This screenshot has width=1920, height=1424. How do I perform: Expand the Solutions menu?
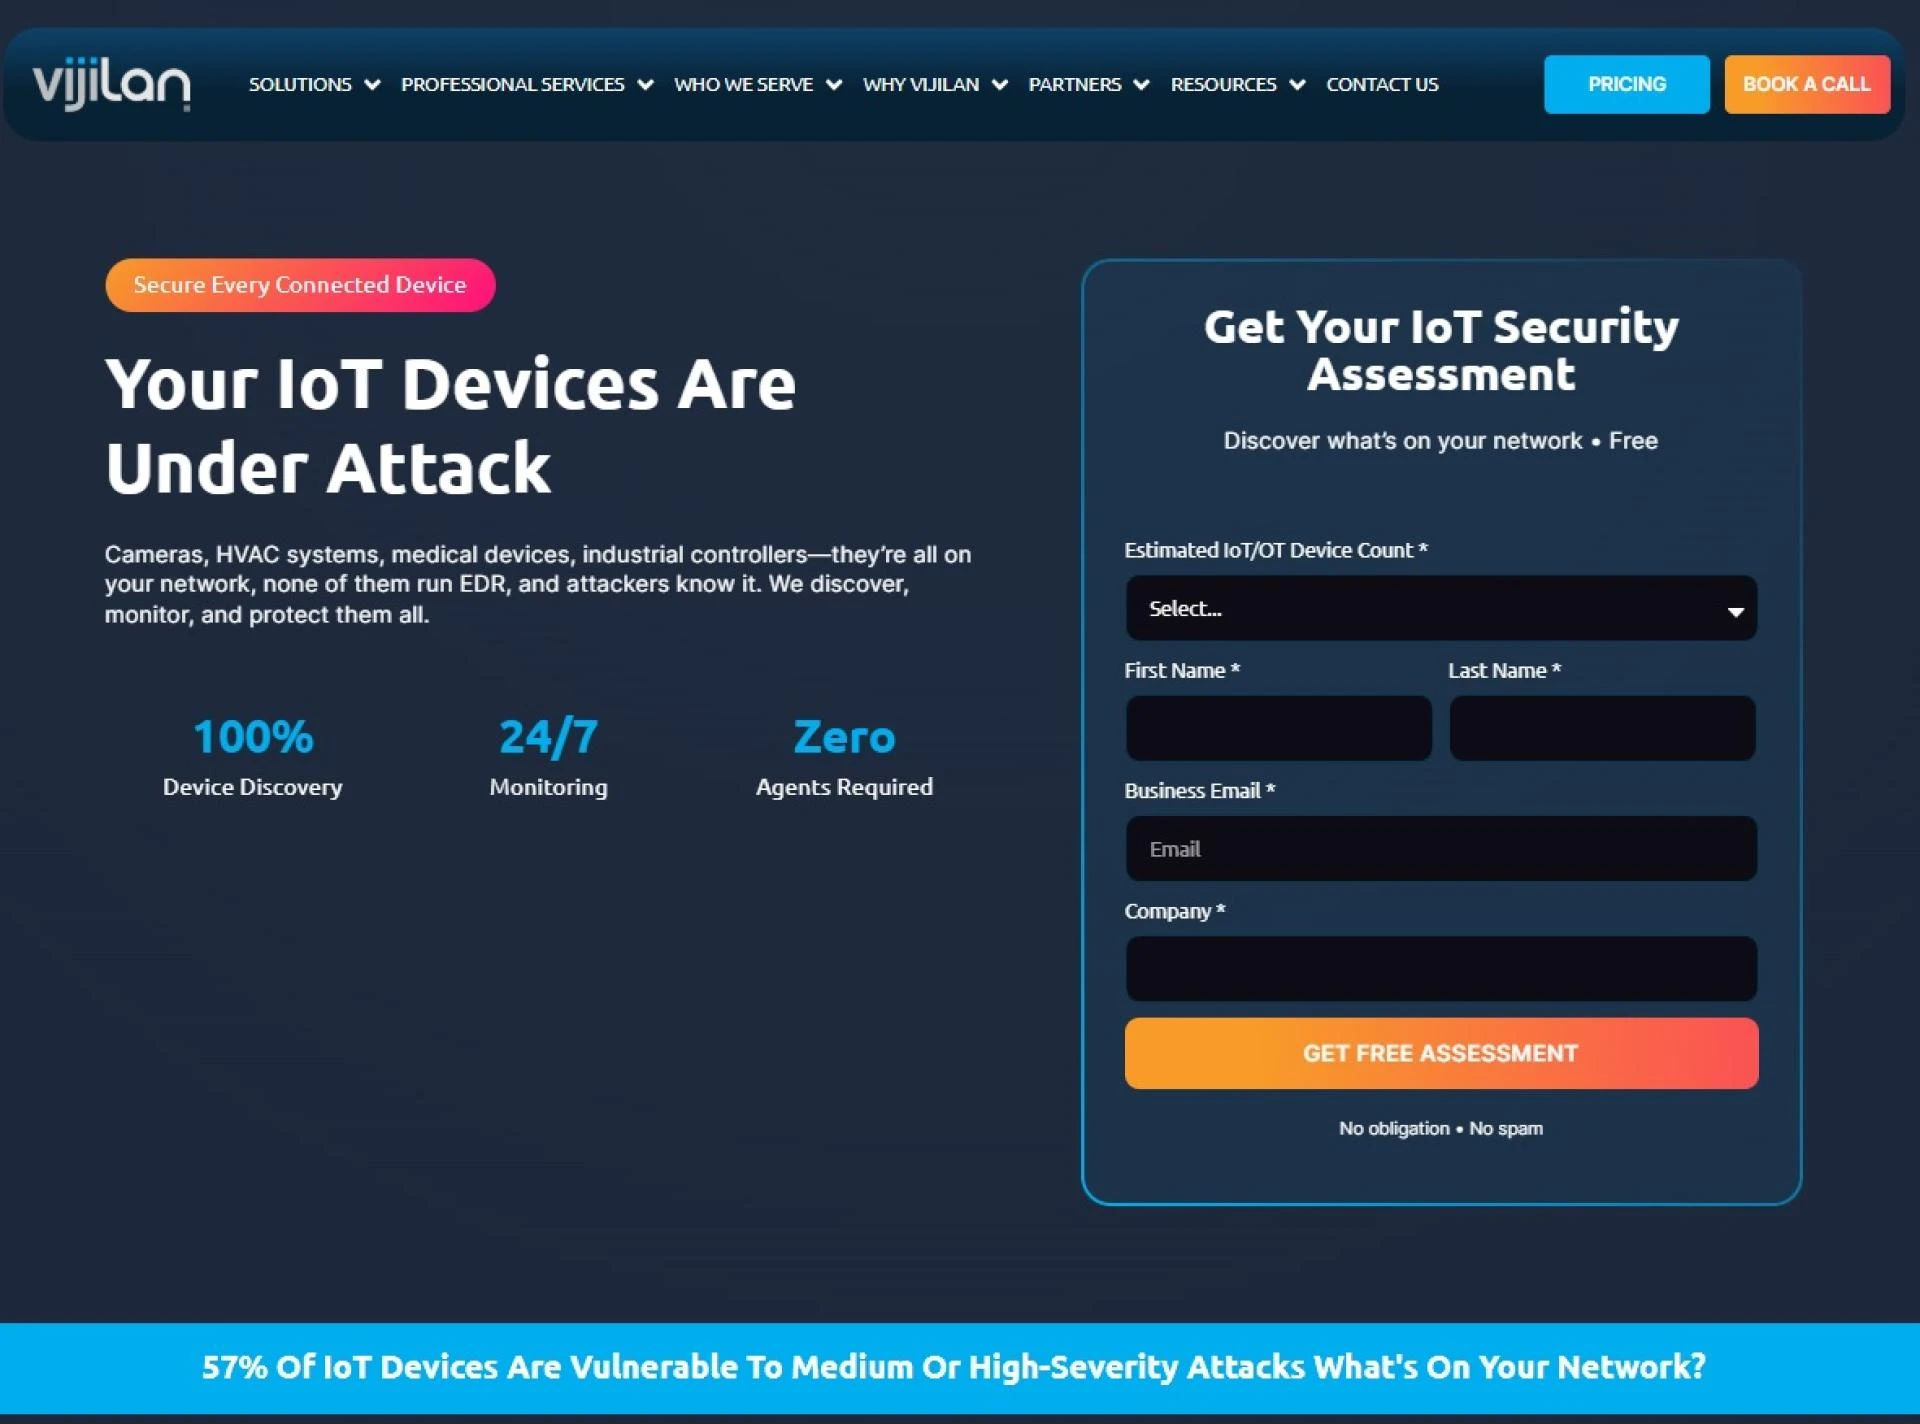[x=299, y=85]
